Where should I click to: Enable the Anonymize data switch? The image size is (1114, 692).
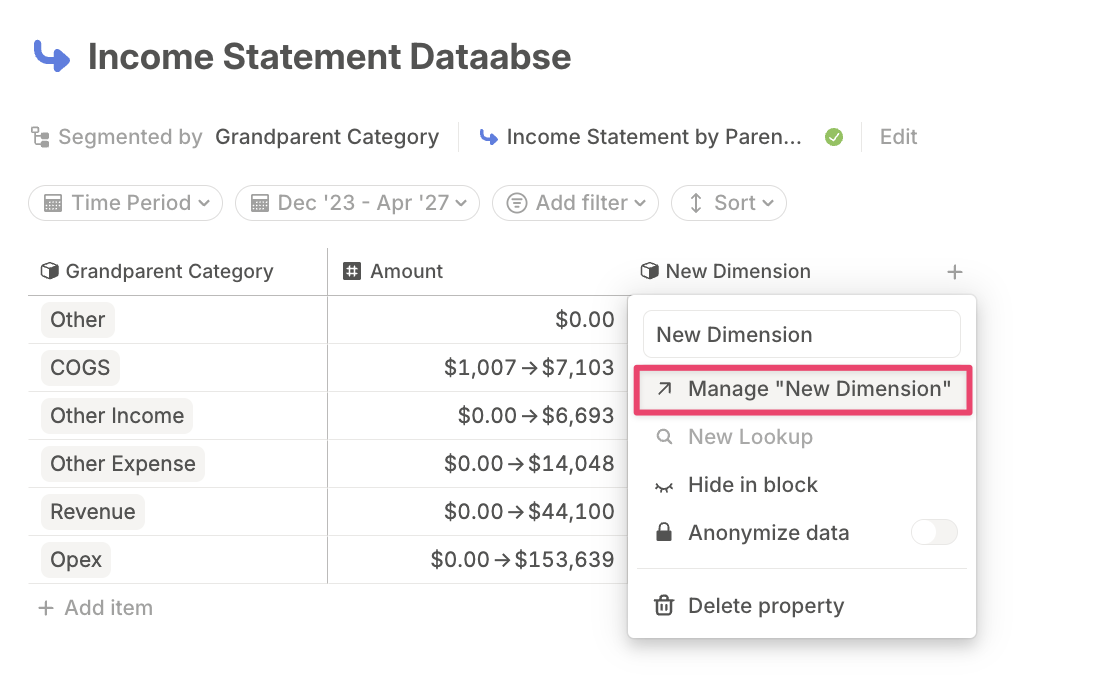934,533
